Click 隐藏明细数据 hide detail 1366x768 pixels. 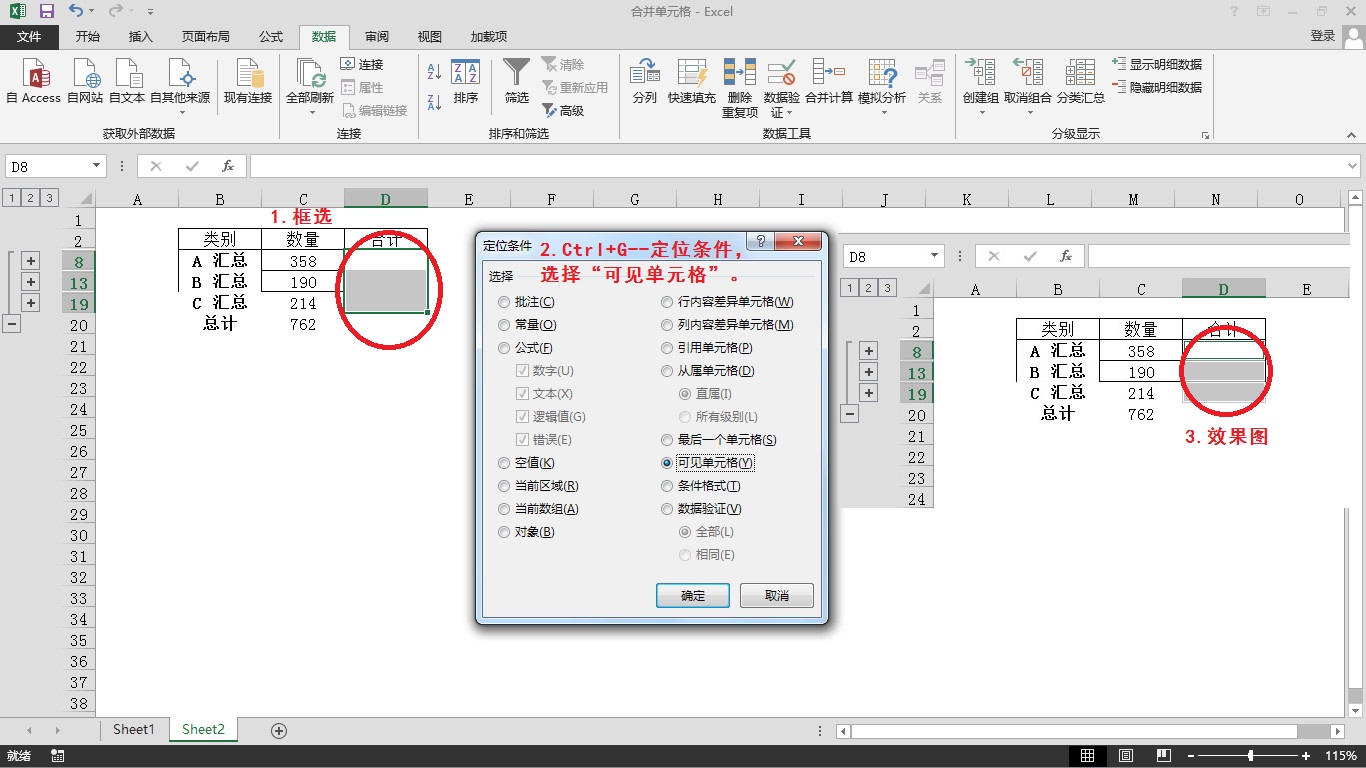[1157, 87]
